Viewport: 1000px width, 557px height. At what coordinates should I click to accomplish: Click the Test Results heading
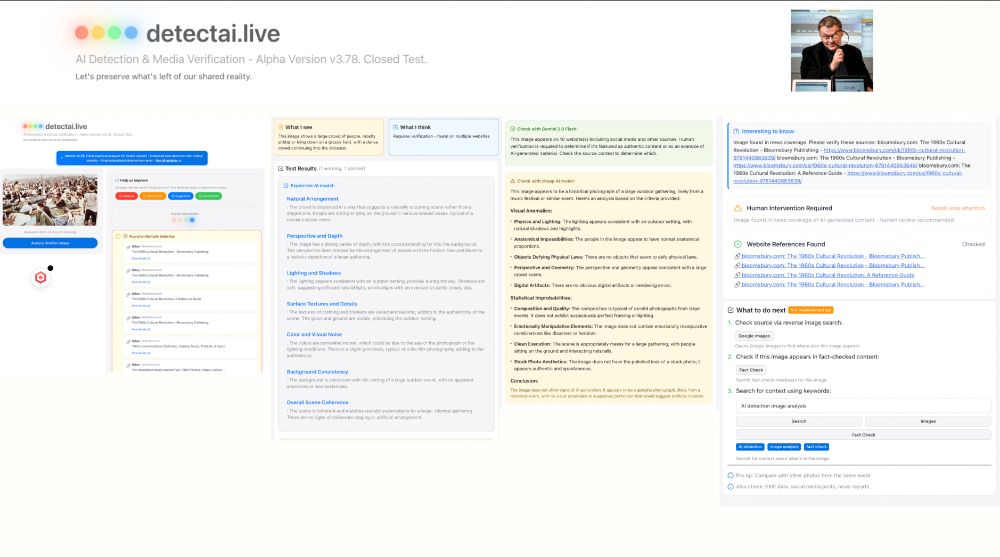300,168
